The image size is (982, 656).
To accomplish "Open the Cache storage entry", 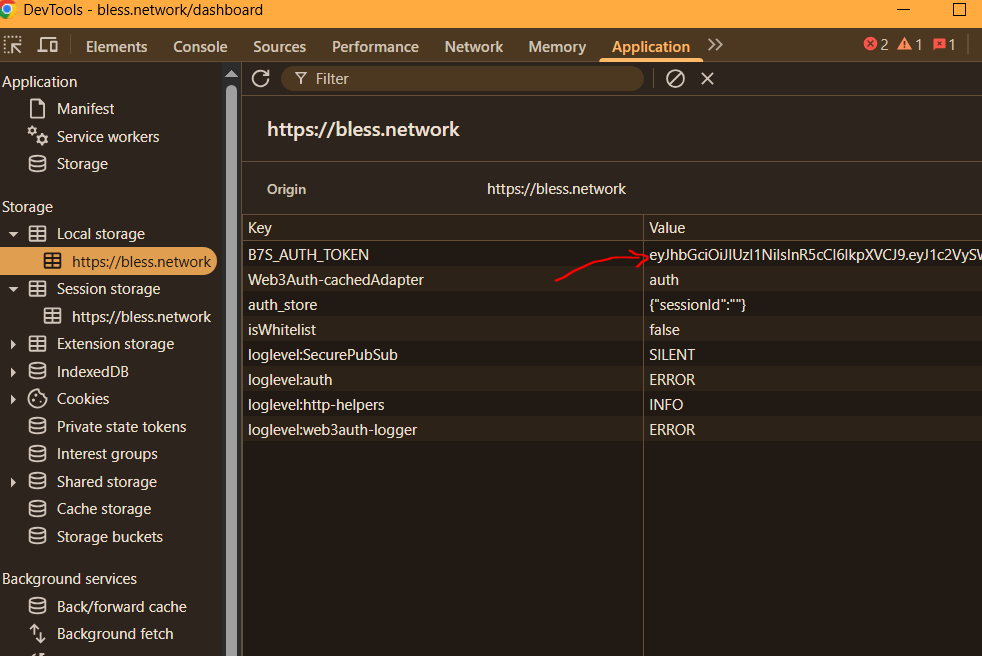I will [x=104, y=509].
